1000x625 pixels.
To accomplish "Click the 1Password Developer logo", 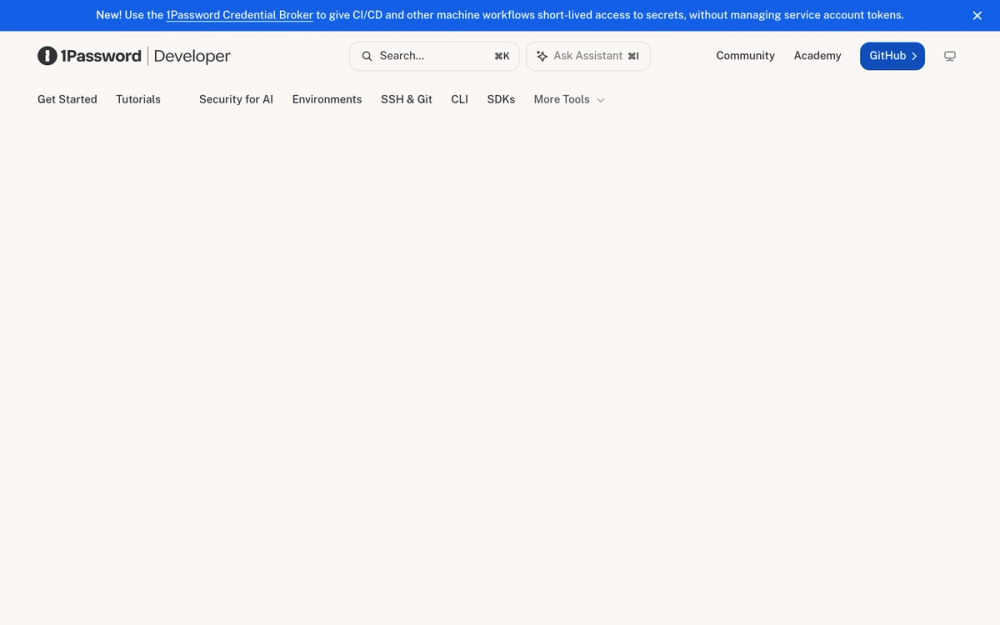I will tap(134, 56).
